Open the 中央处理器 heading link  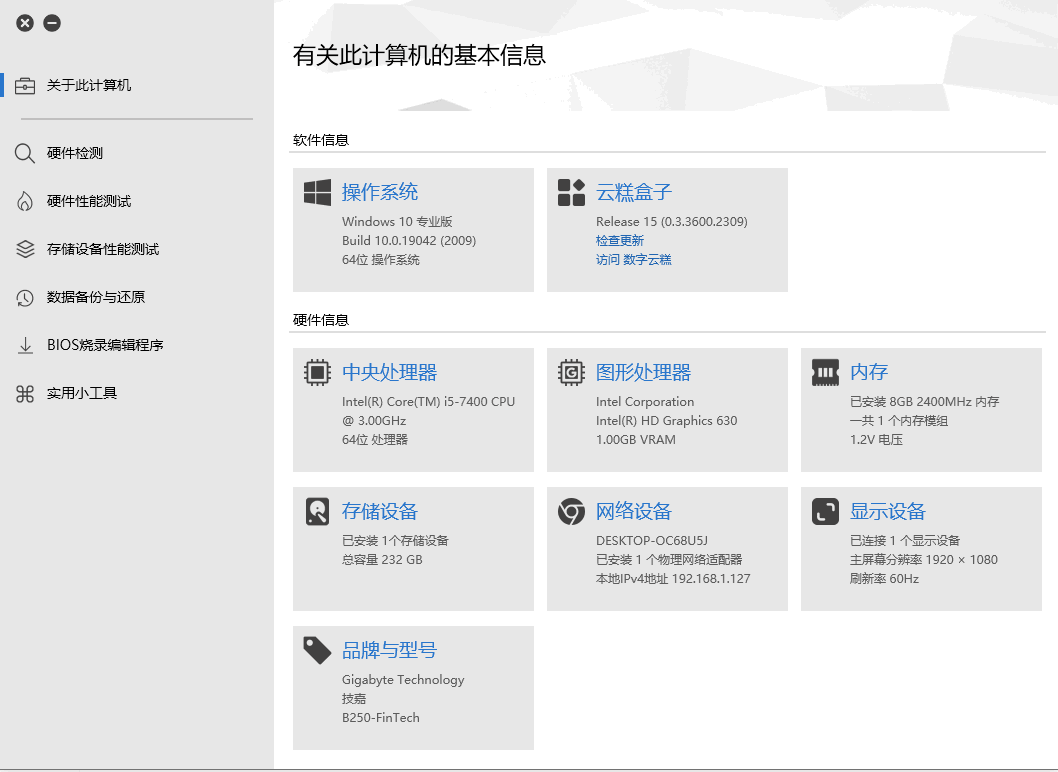click(389, 373)
